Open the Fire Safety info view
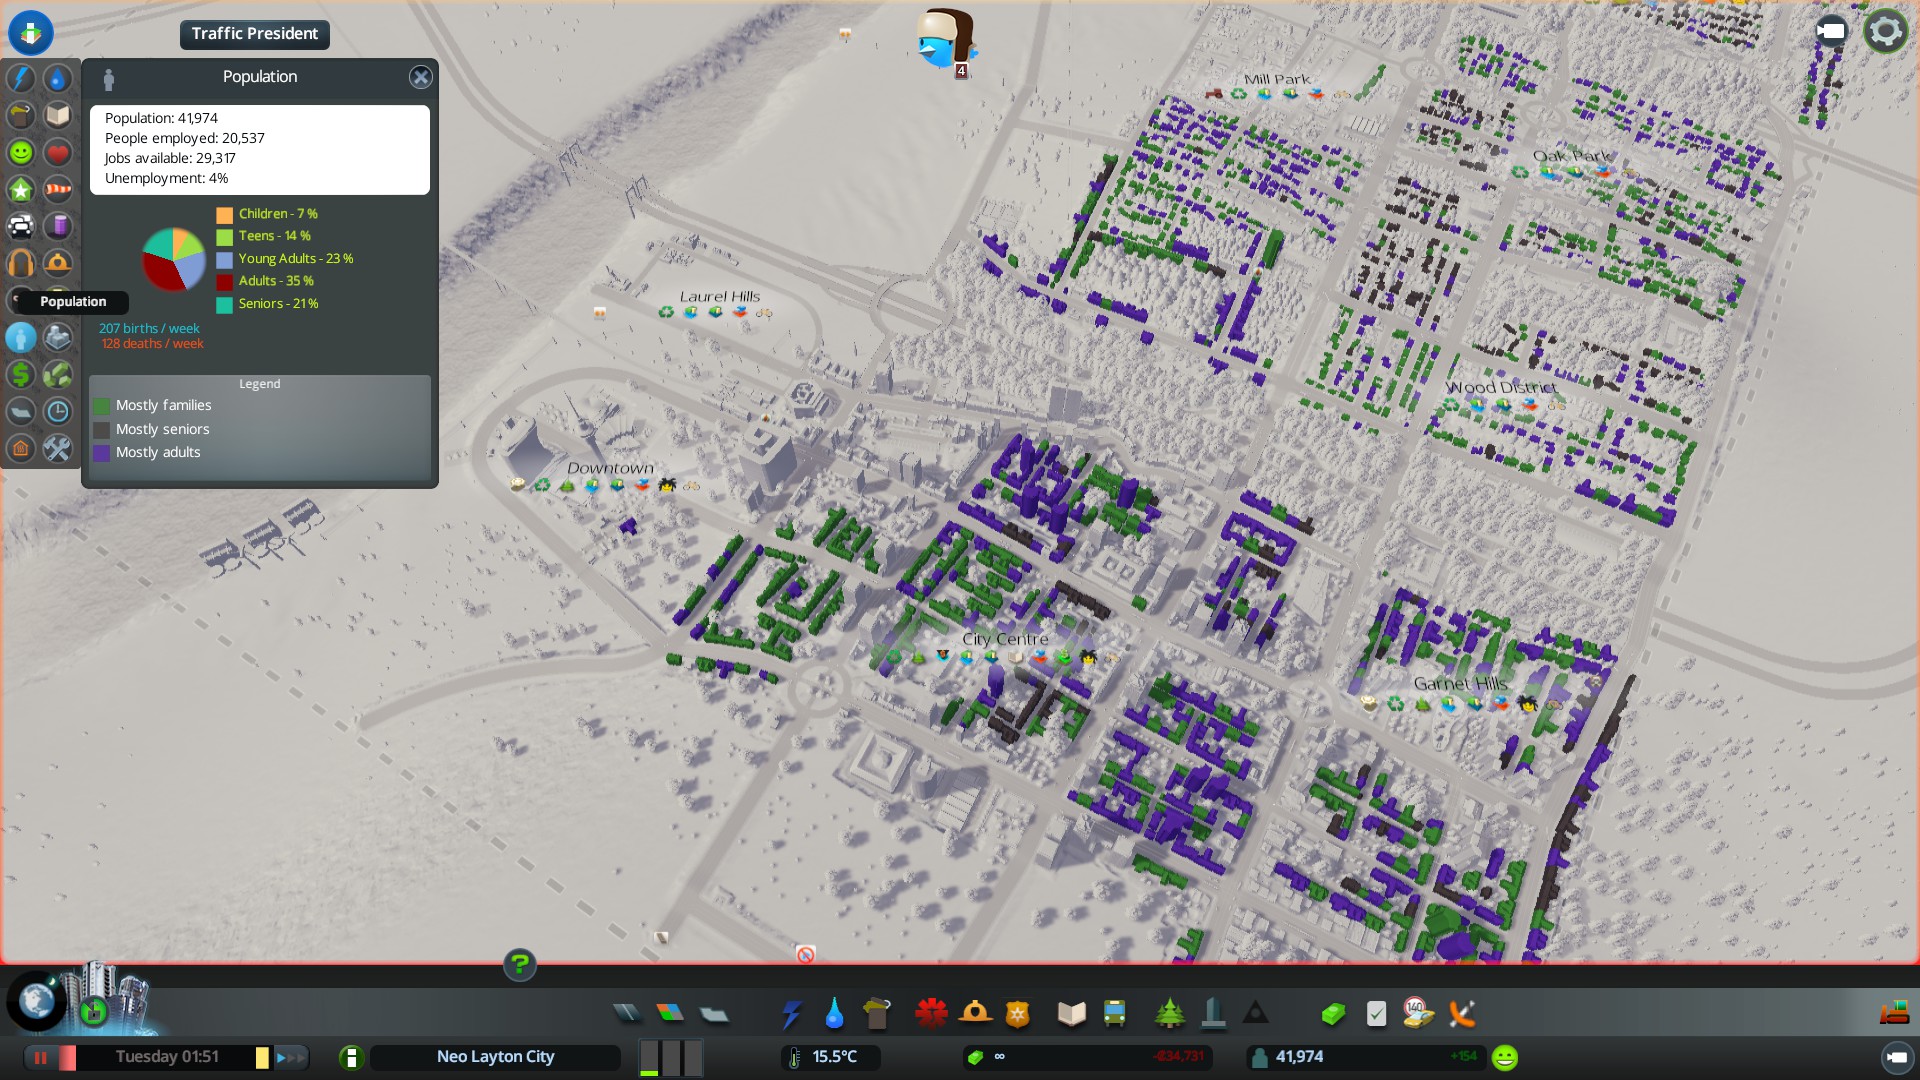The width and height of the screenshot is (1920, 1080). [58, 263]
